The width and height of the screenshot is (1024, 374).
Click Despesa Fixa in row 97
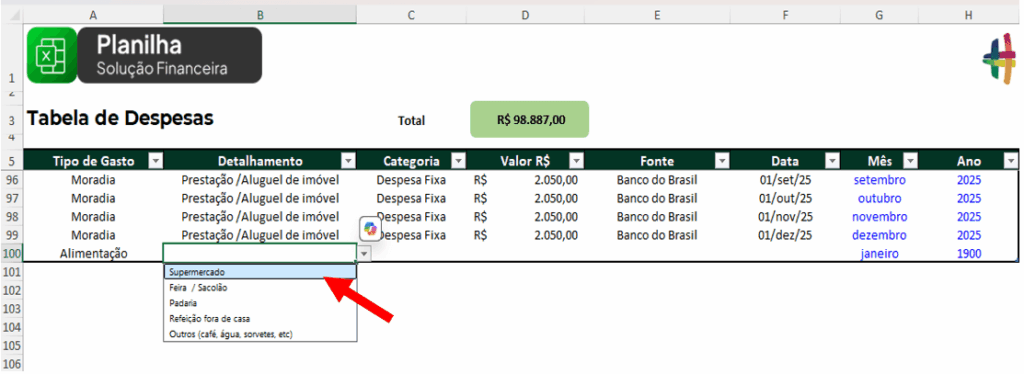click(x=411, y=198)
